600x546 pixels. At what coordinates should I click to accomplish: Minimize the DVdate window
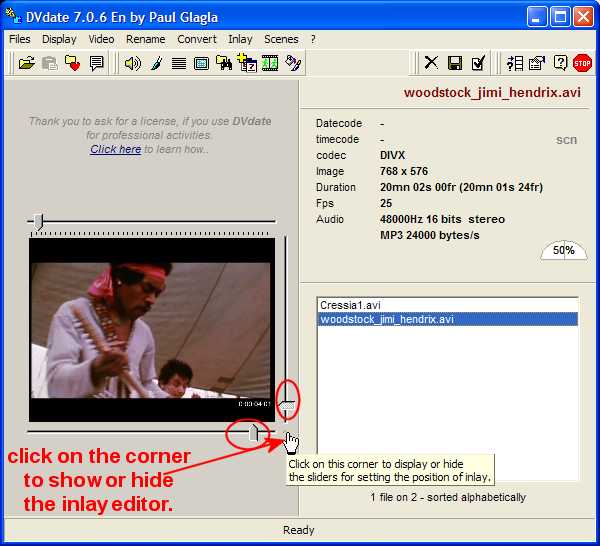coord(536,17)
